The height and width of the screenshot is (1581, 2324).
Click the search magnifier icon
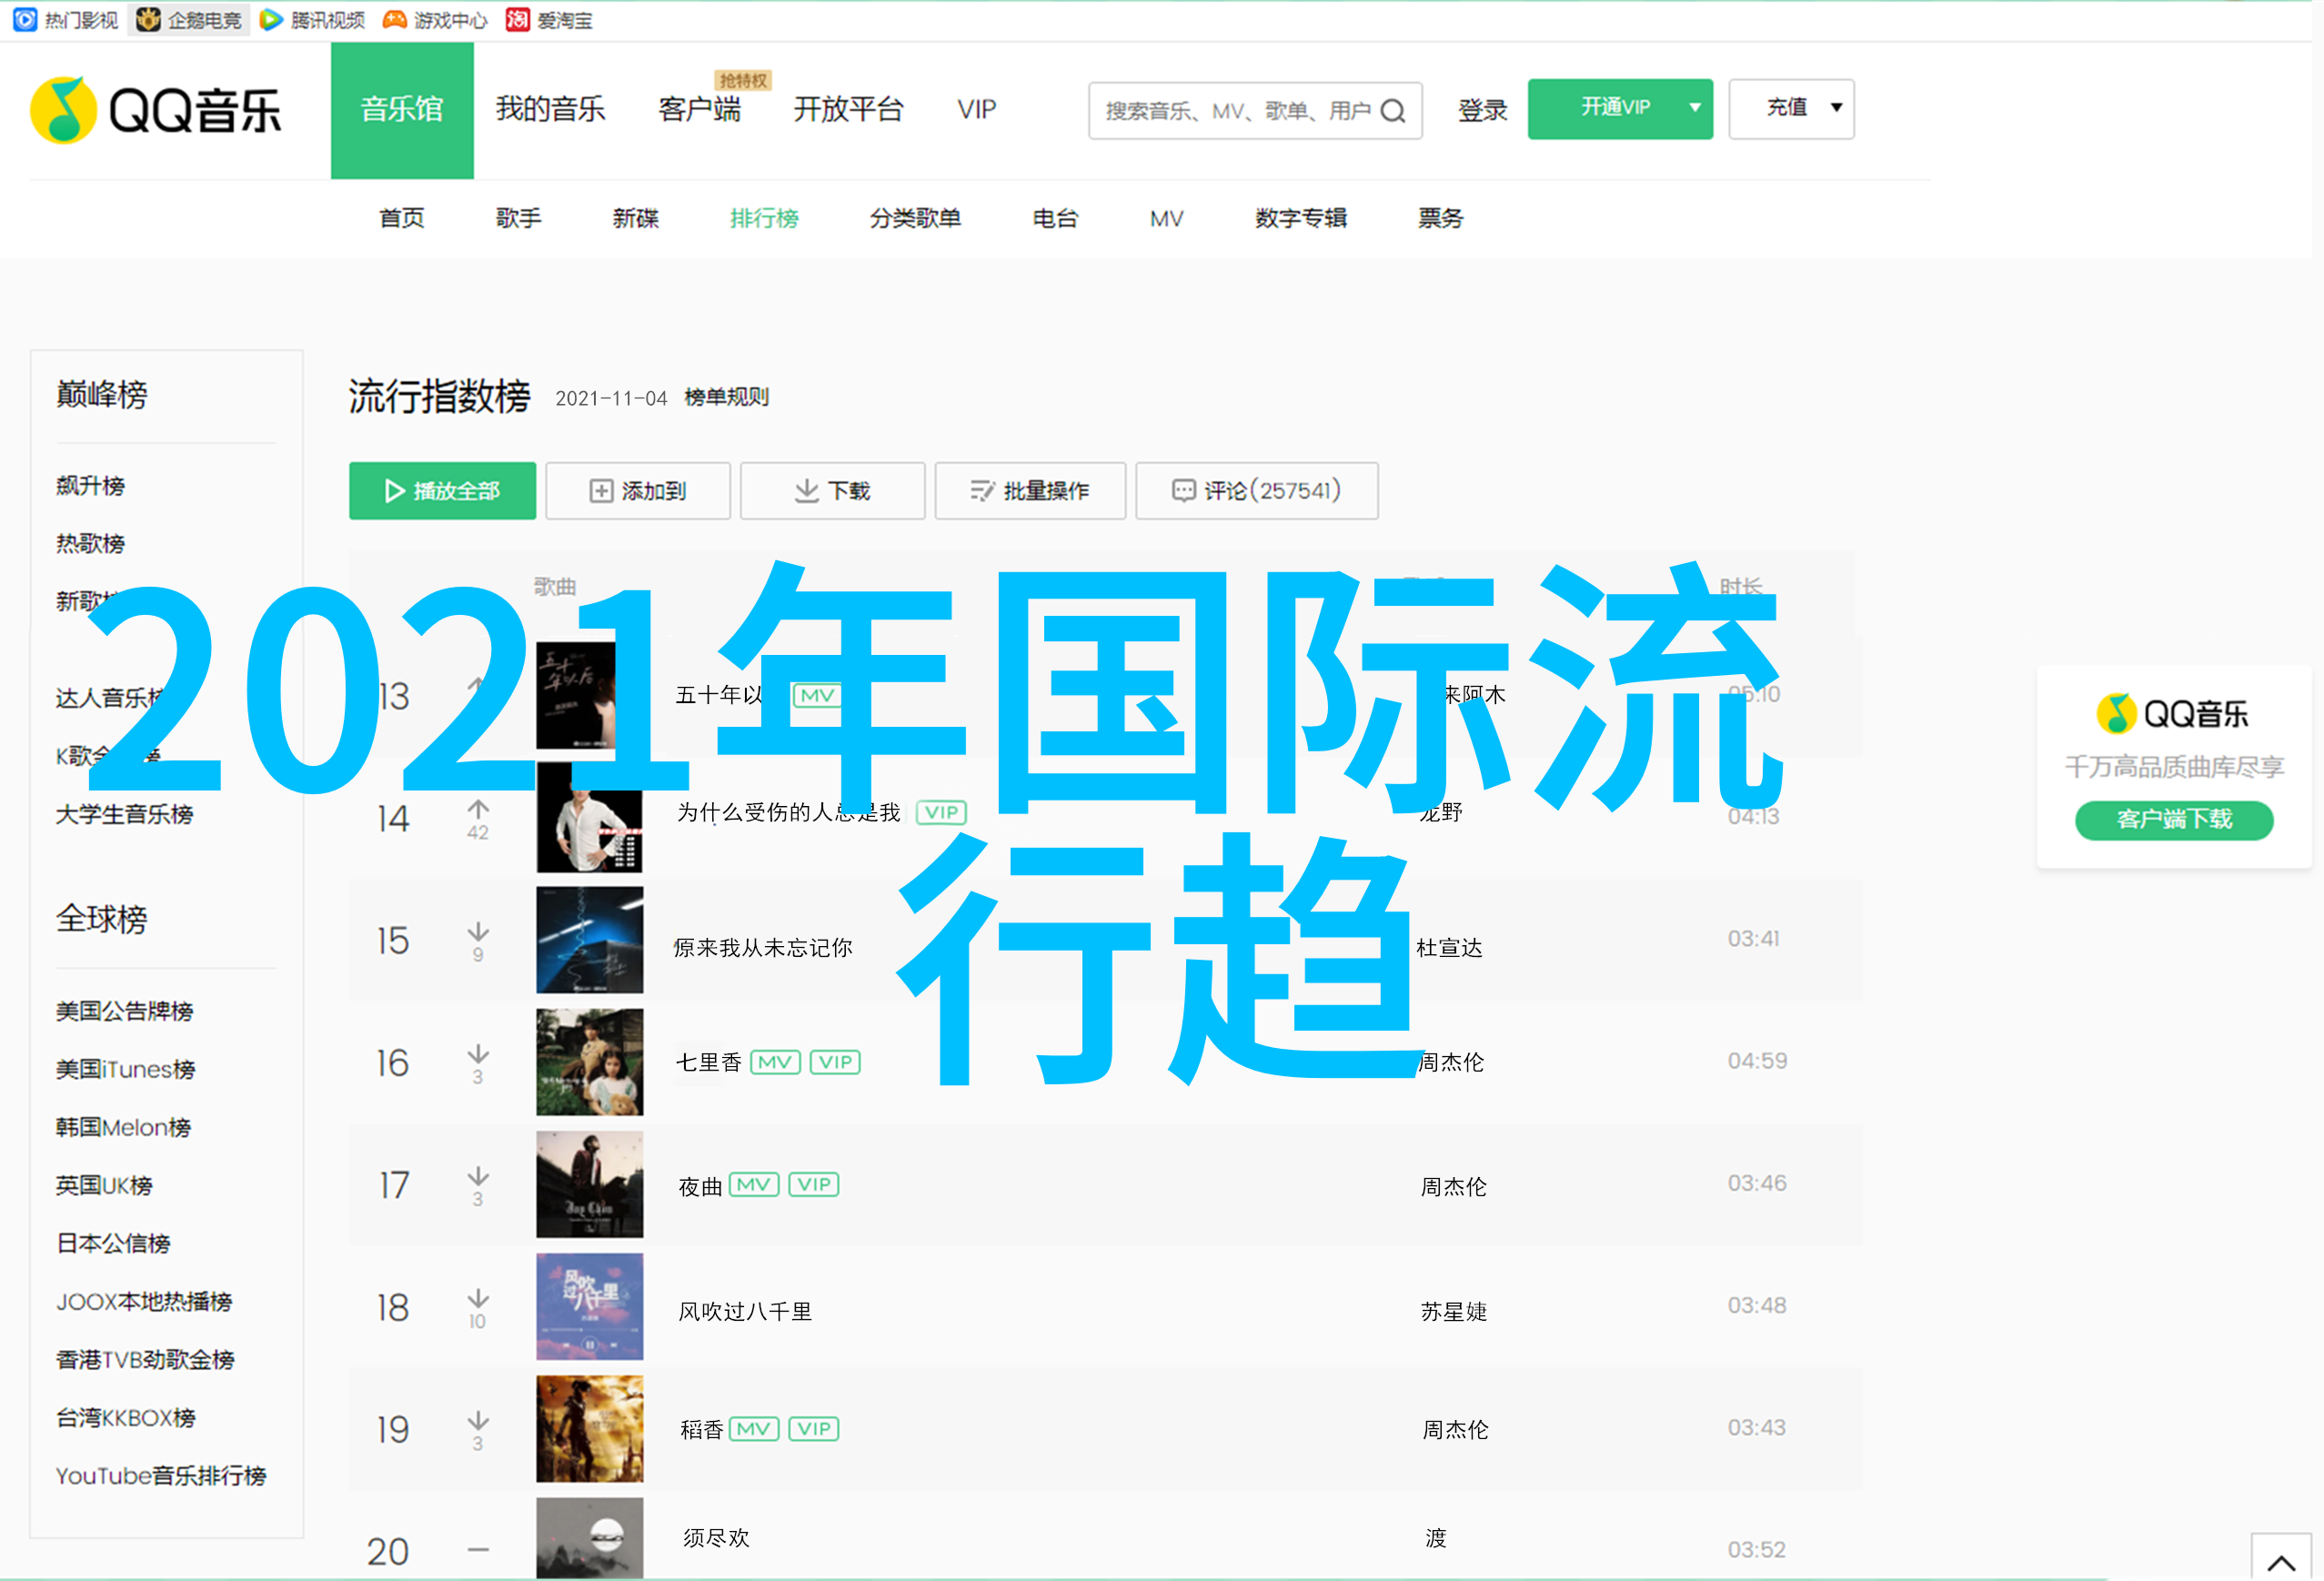click(x=1393, y=111)
